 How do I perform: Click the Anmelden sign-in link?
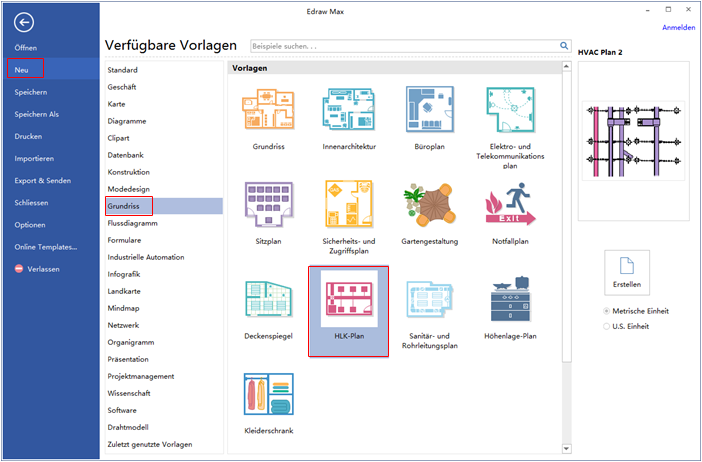(679, 27)
